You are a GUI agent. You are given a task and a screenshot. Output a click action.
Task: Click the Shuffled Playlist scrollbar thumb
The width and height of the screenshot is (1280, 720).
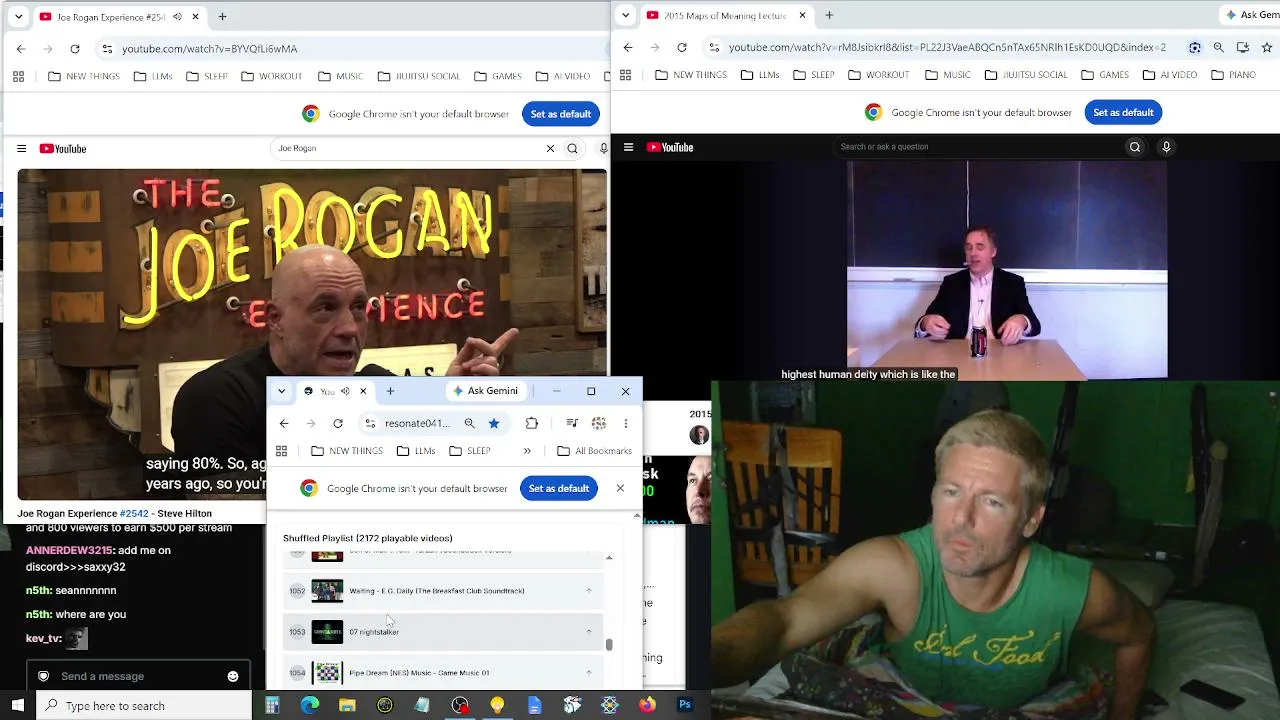pyautogui.click(x=609, y=645)
